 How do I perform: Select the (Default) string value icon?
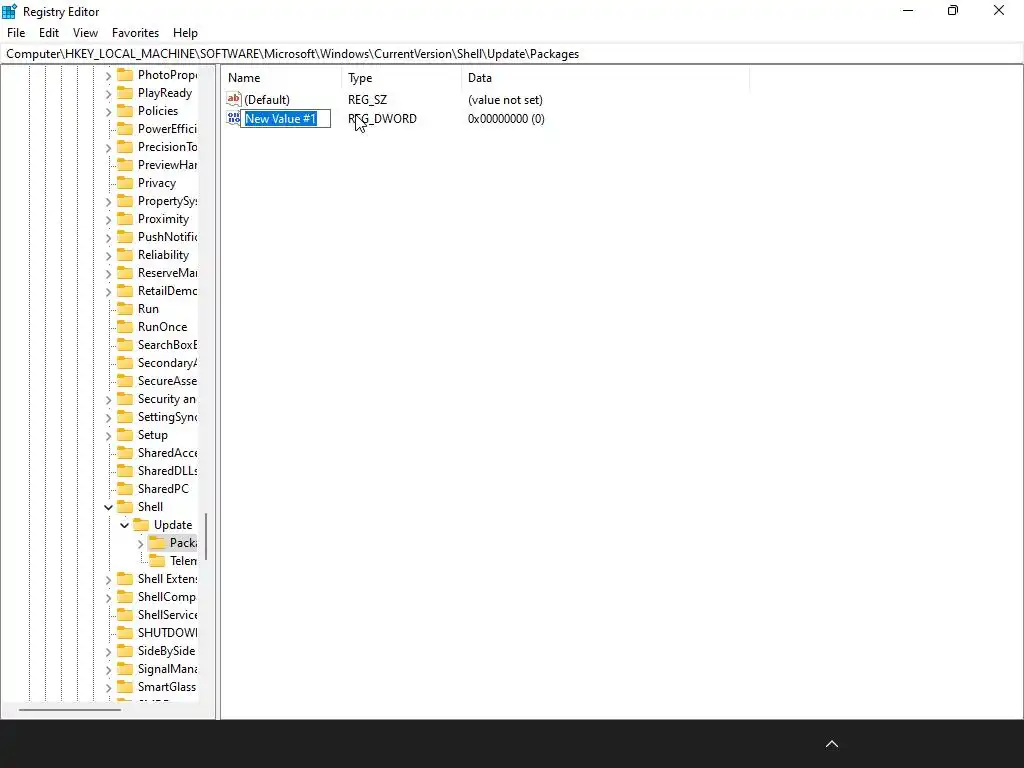tap(234, 99)
